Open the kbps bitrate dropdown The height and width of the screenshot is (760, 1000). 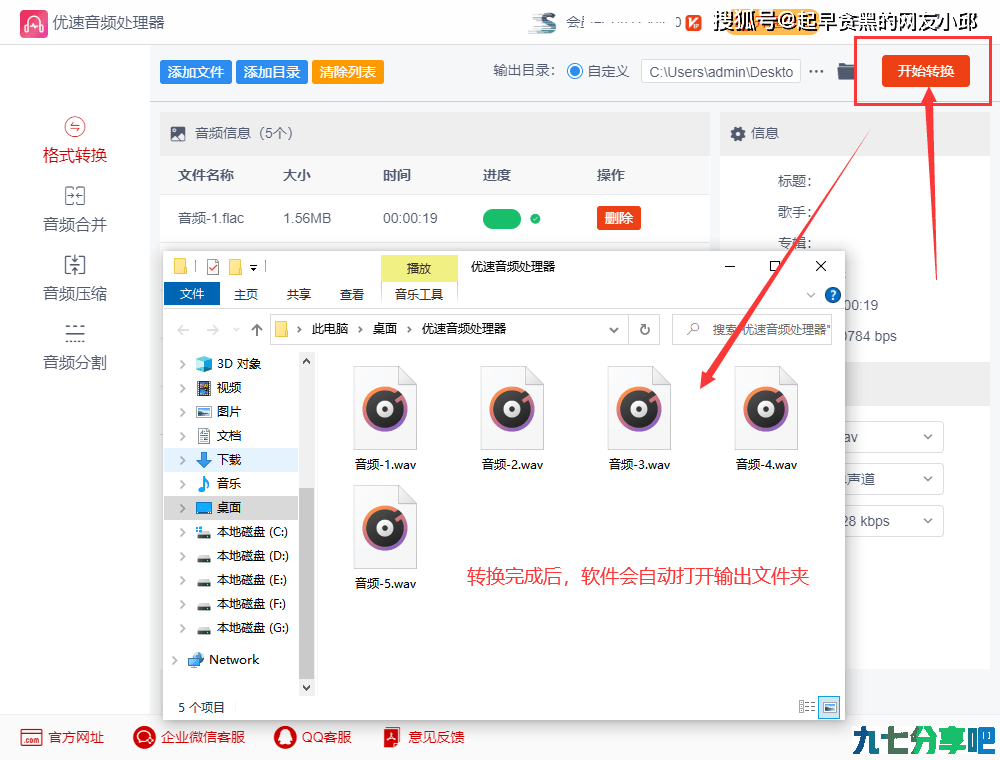point(893,521)
